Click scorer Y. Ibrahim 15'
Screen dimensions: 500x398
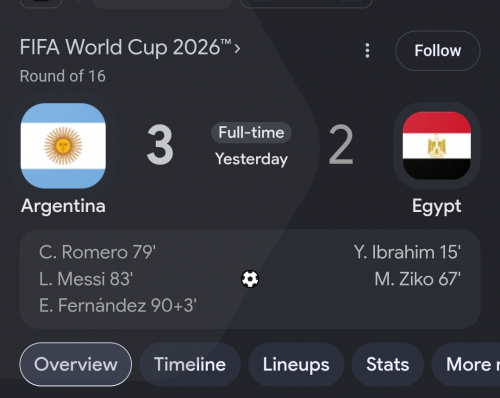click(407, 252)
